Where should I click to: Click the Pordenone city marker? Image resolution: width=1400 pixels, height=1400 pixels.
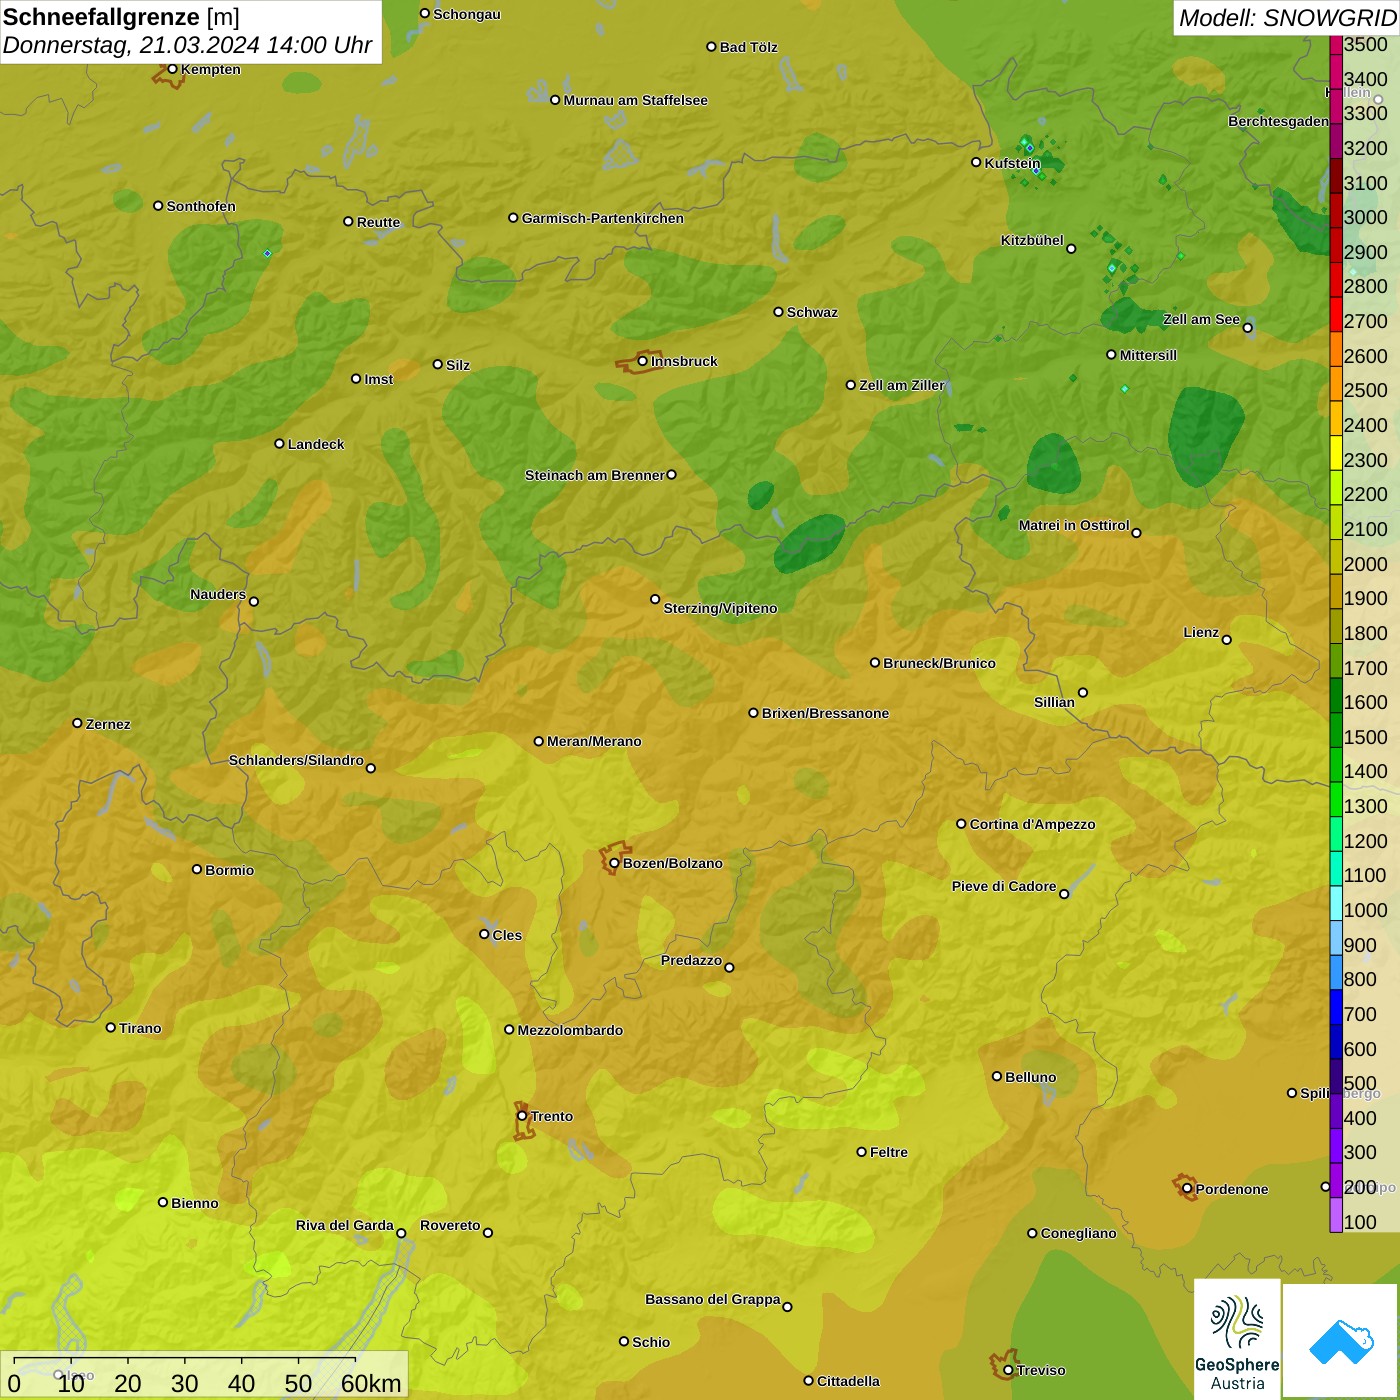pyautogui.click(x=1187, y=1189)
